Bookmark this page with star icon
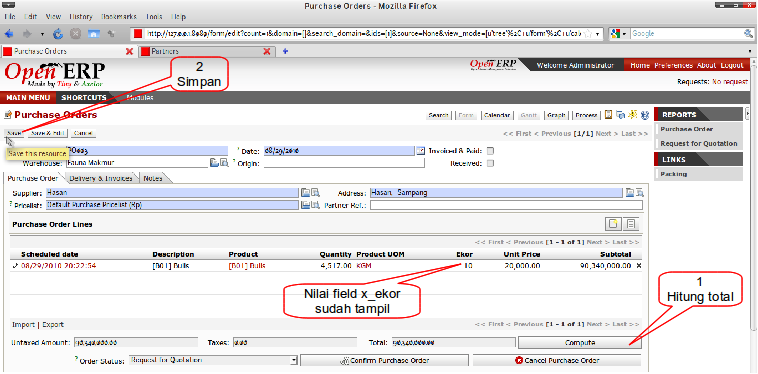Viewport: 758px width, 374px height. [588, 34]
